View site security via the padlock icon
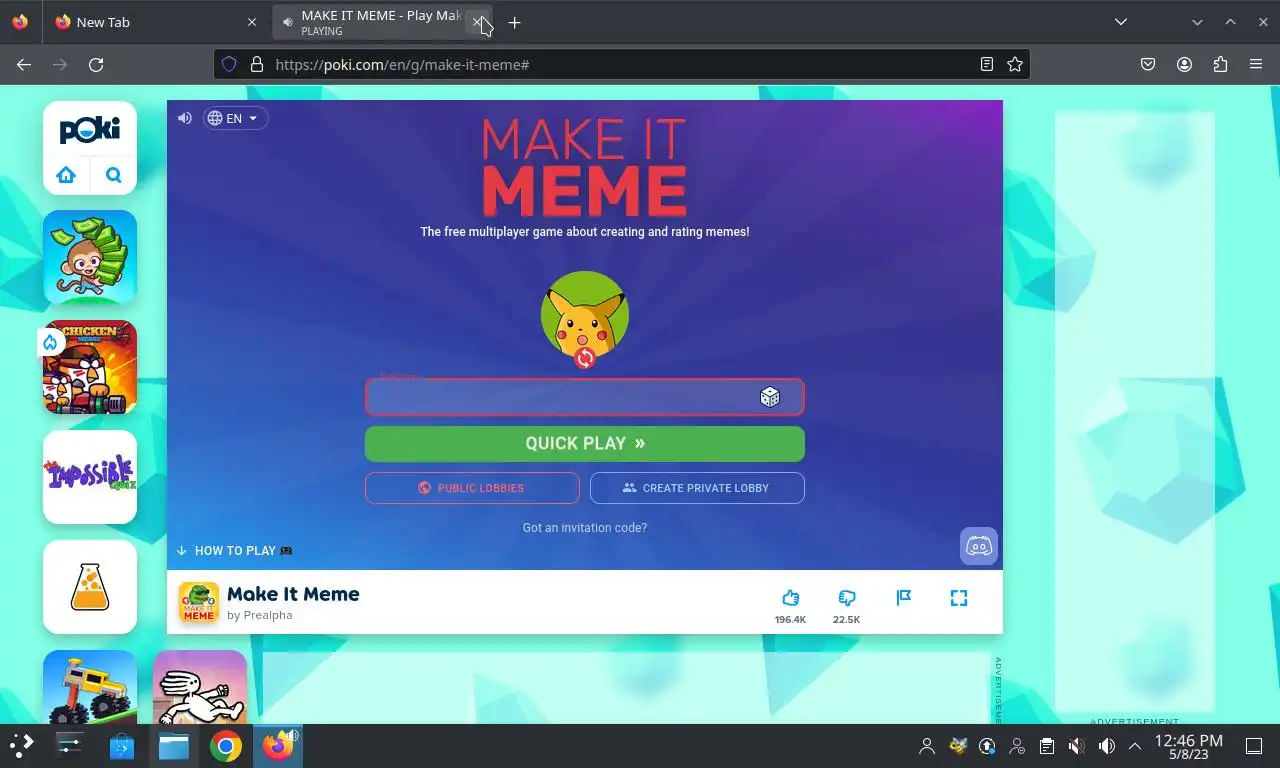Viewport: 1280px width, 768px height. (x=256, y=64)
